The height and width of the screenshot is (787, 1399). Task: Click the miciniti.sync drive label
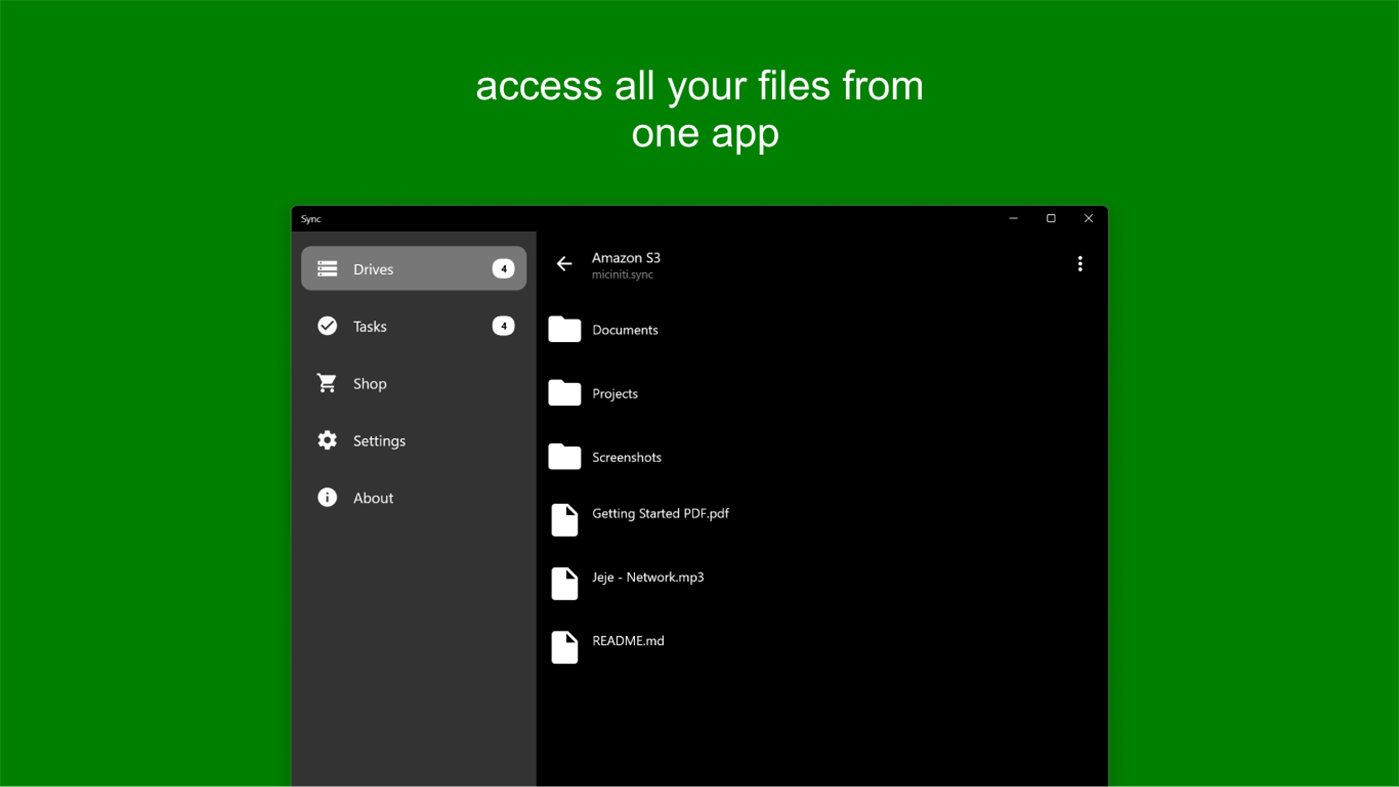tap(622, 274)
